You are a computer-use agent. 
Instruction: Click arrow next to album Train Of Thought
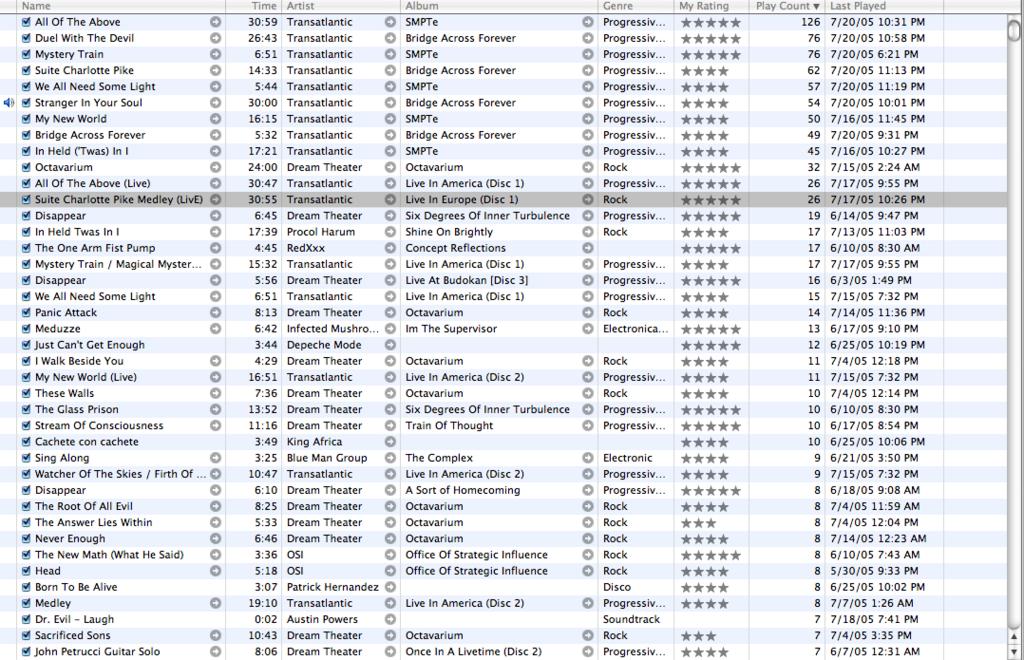588,426
